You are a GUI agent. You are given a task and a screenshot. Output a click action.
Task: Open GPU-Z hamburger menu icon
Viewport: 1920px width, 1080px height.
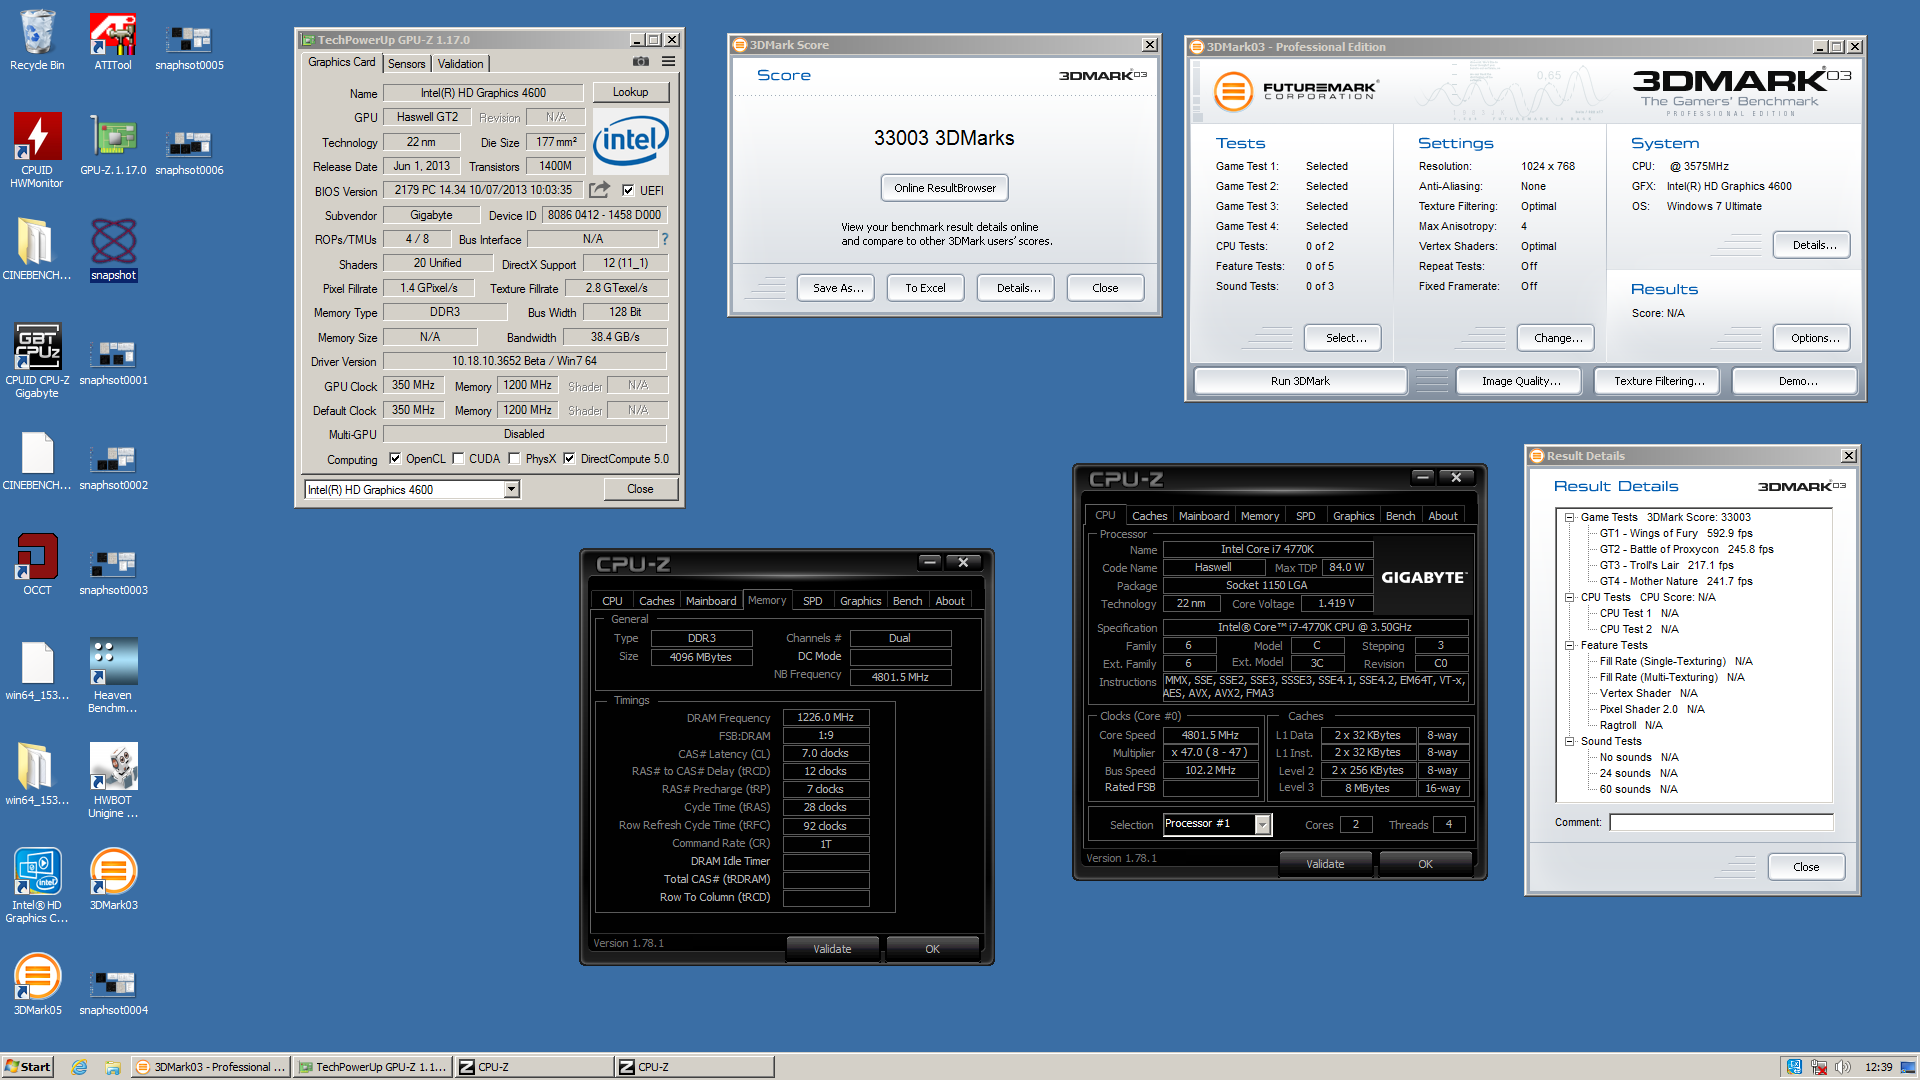click(668, 62)
